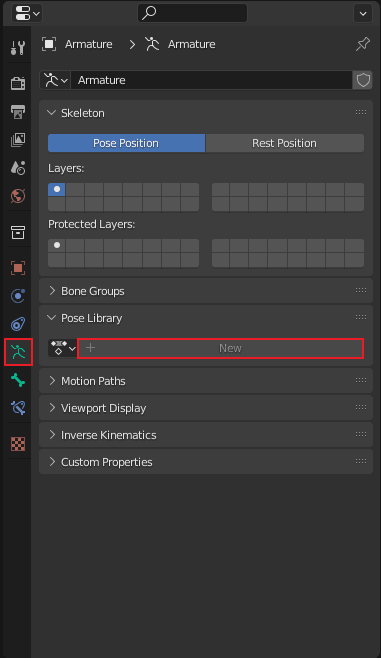Switch to Rest Position mode
Viewport: 381px width, 658px height.
click(284, 143)
